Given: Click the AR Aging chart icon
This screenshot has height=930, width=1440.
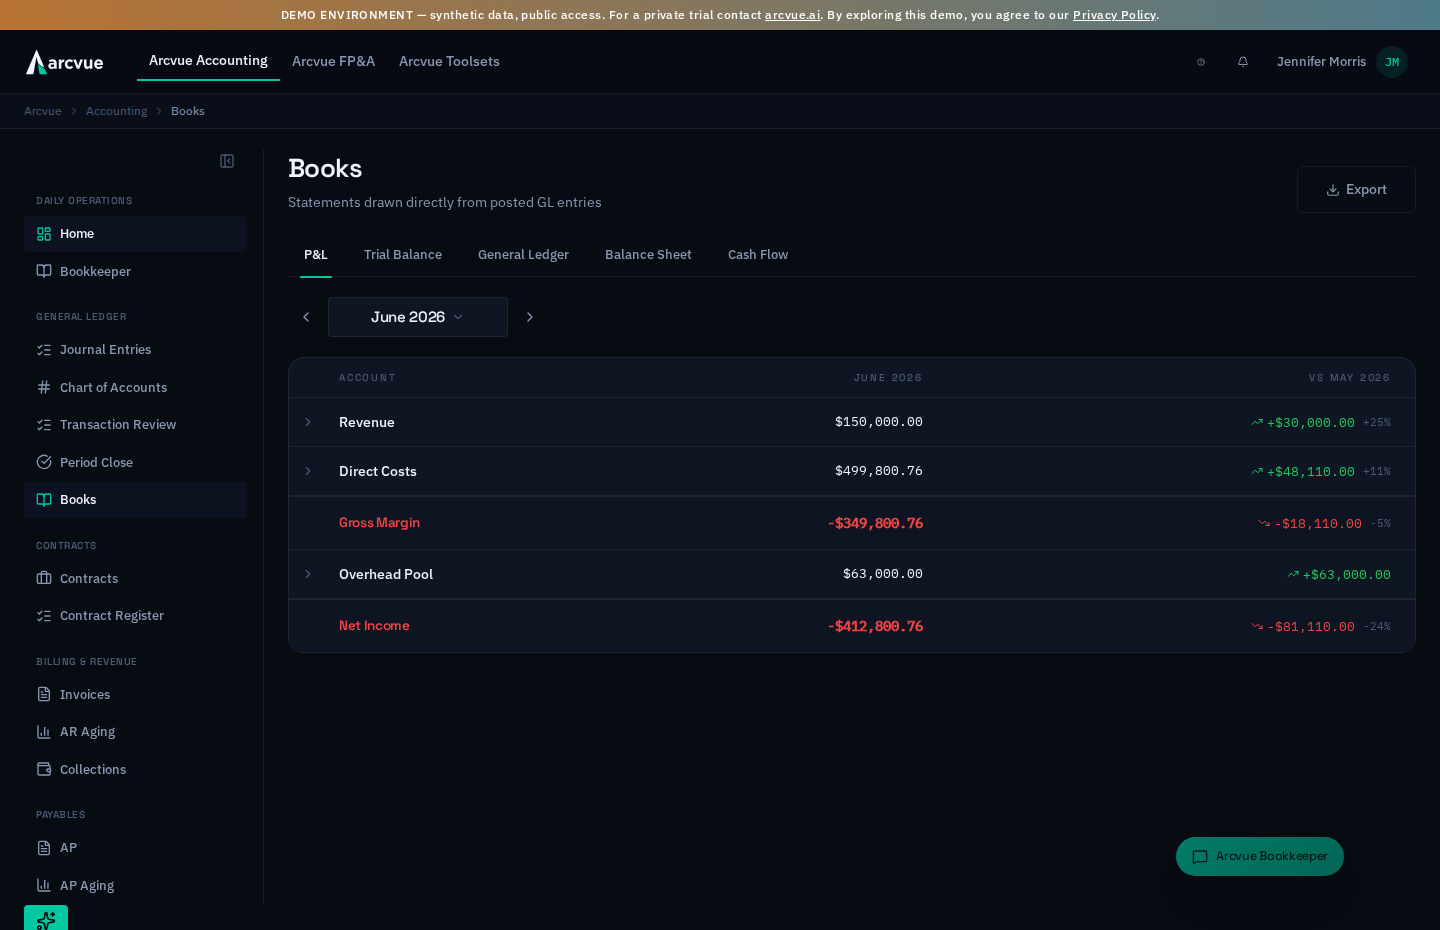Looking at the screenshot, I should [x=44, y=732].
